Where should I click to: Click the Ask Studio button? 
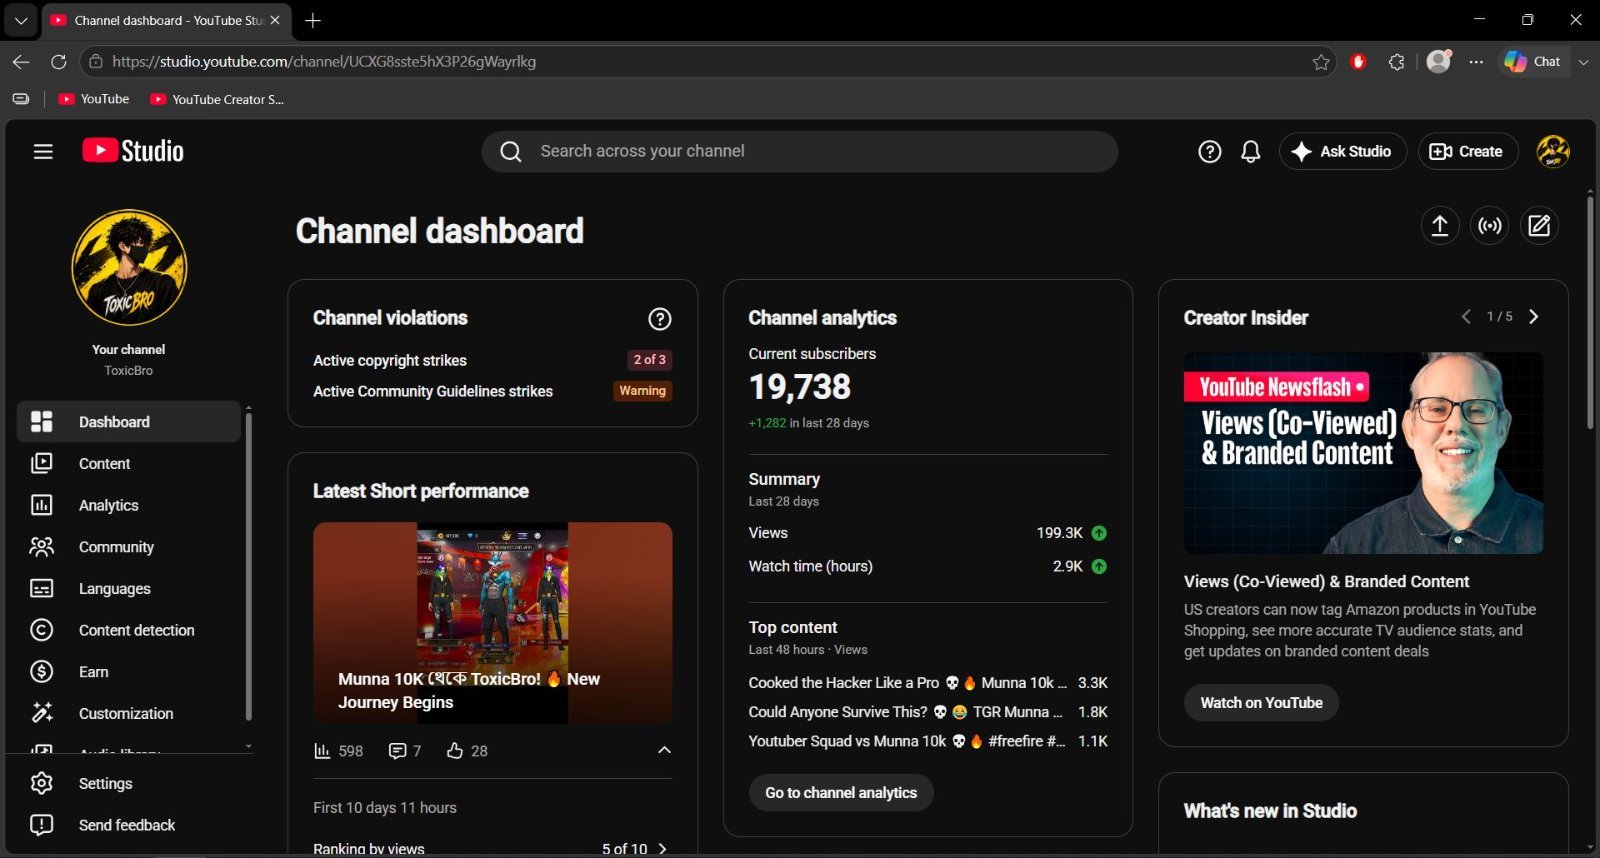click(x=1343, y=151)
